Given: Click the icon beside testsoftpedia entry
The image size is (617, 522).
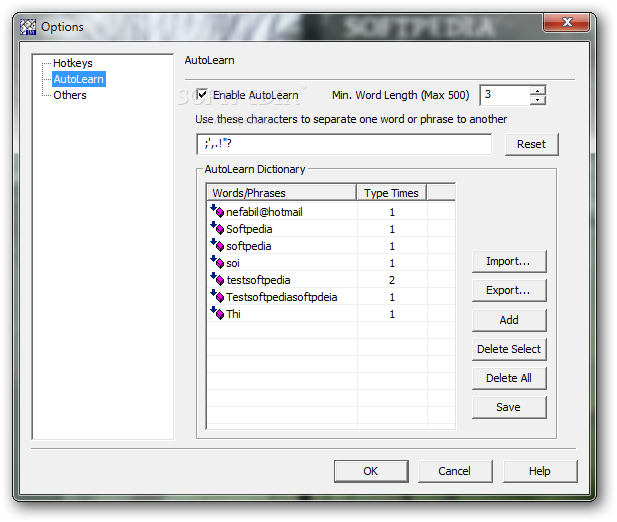Looking at the screenshot, I should pyautogui.click(x=217, y=279).
